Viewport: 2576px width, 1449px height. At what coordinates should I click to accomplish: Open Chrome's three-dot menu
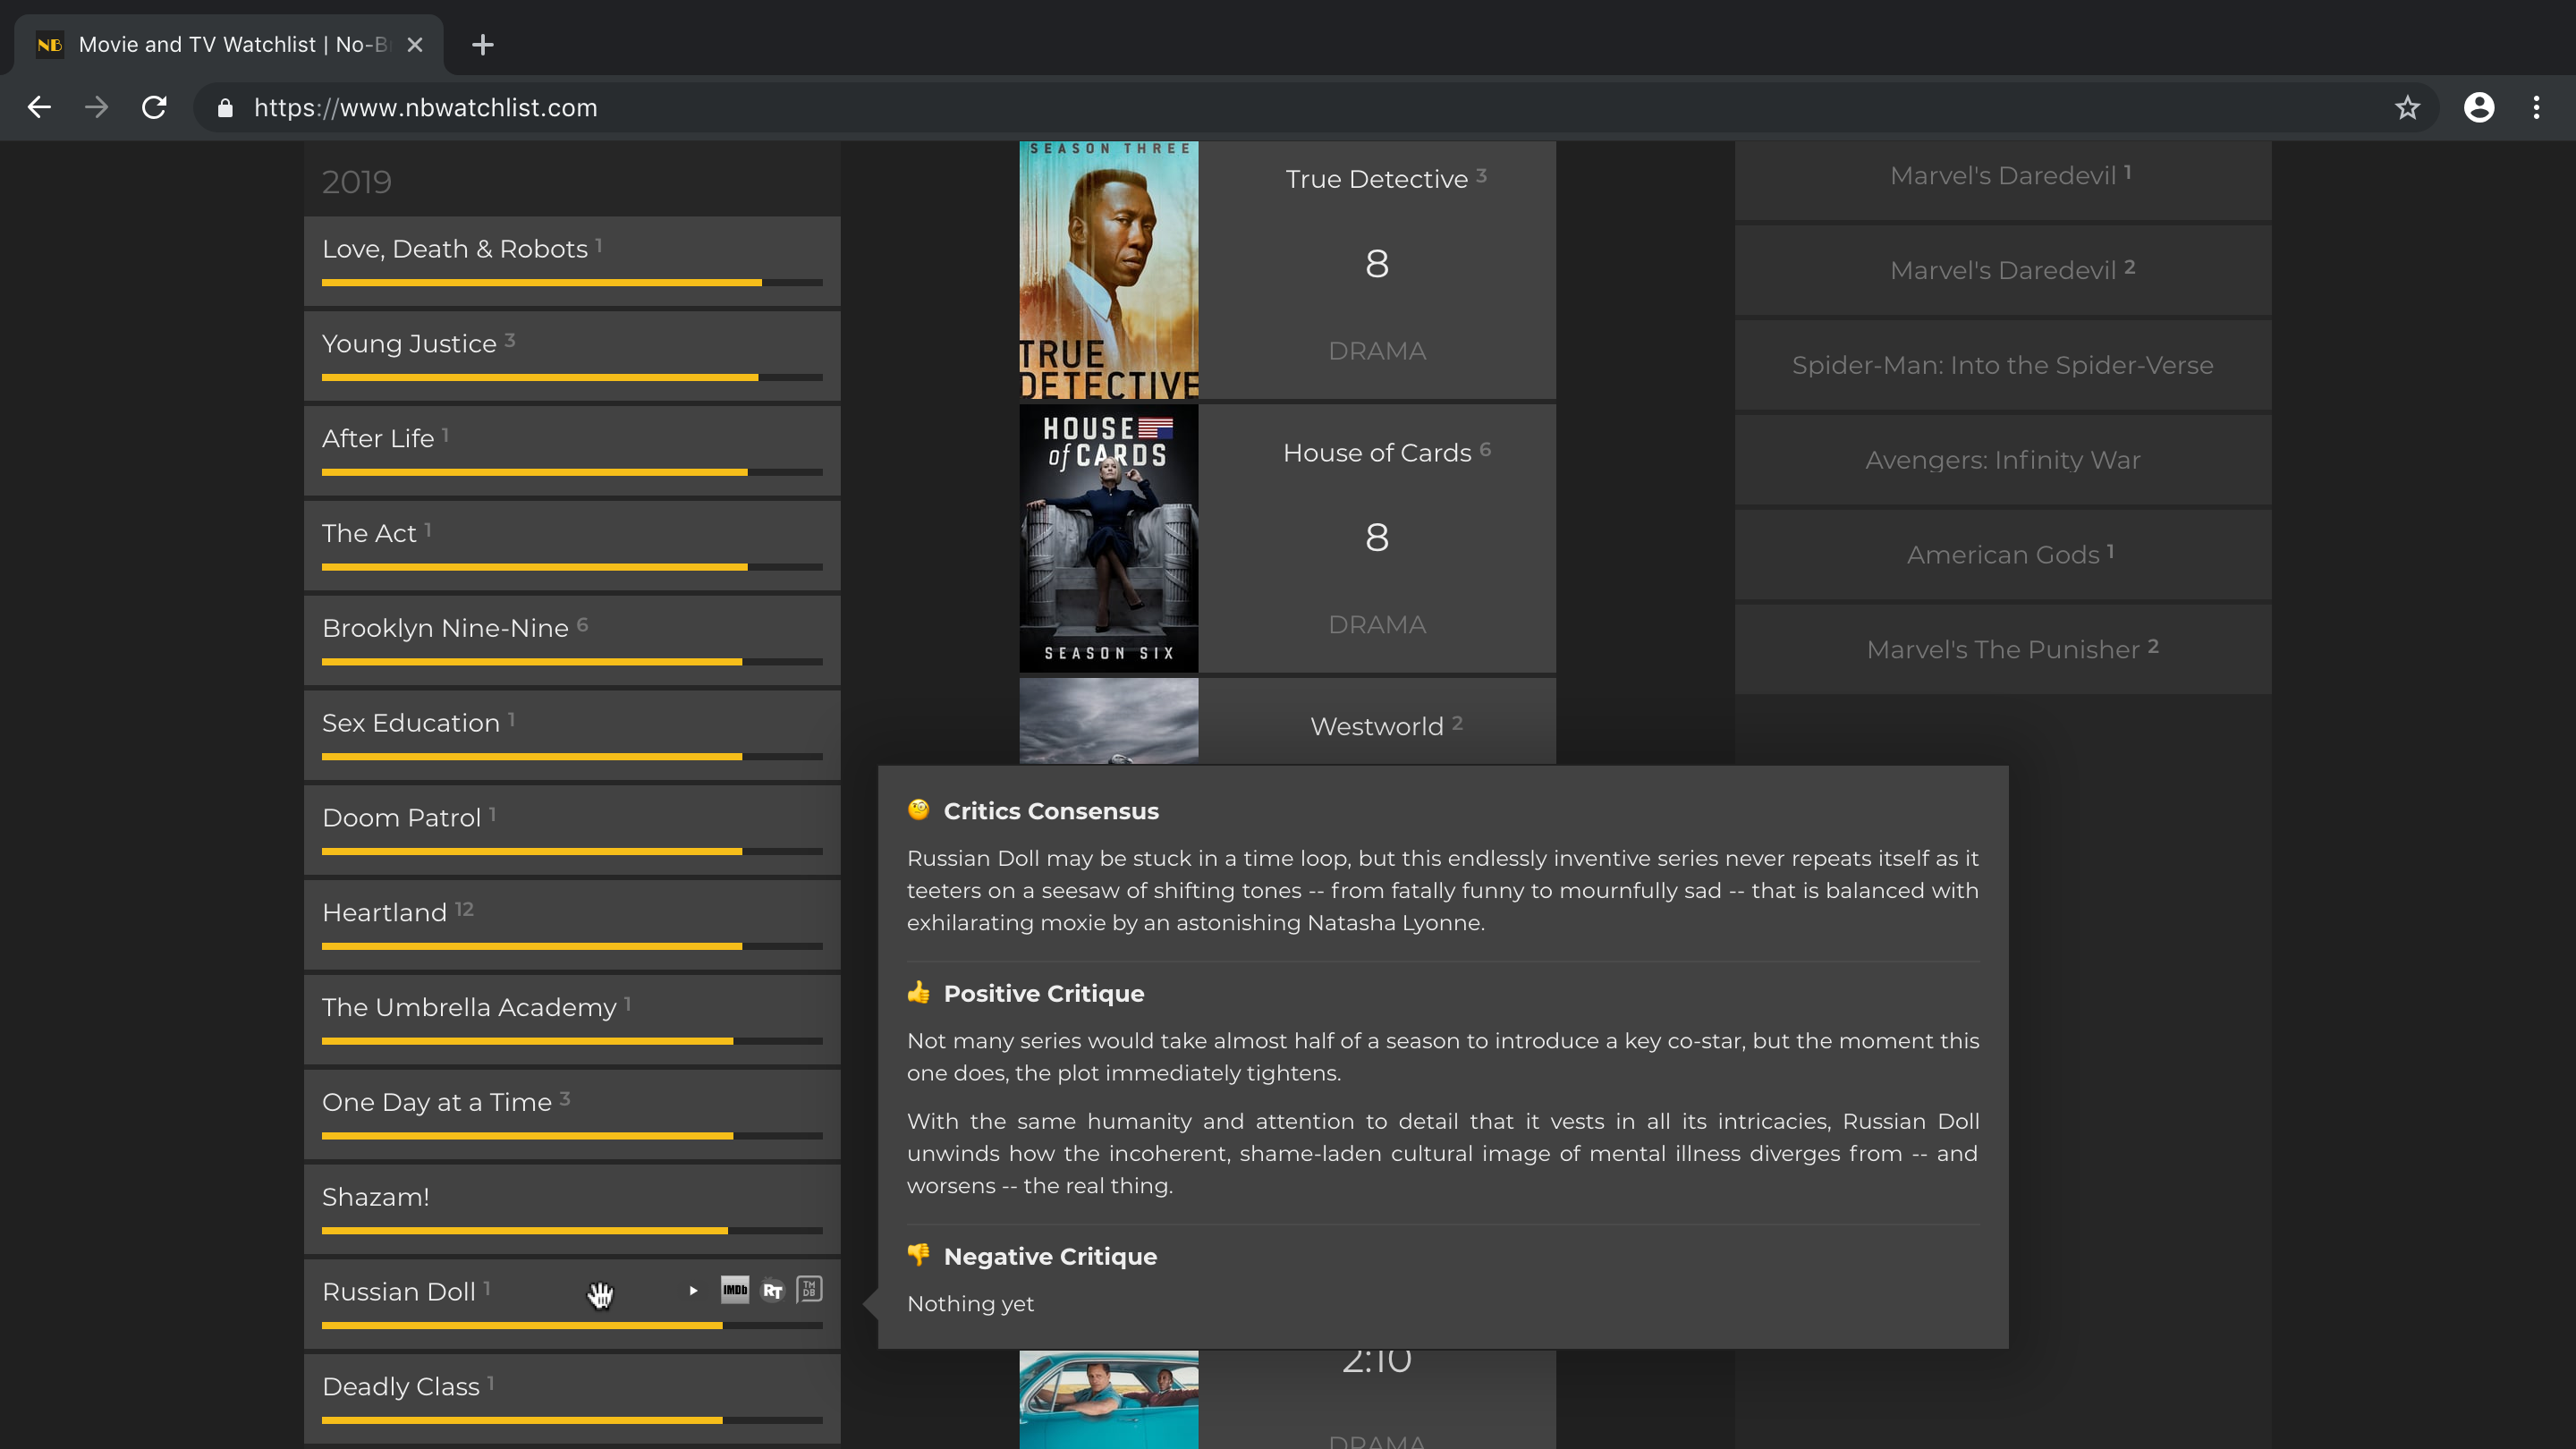(x=2537, y=107)
